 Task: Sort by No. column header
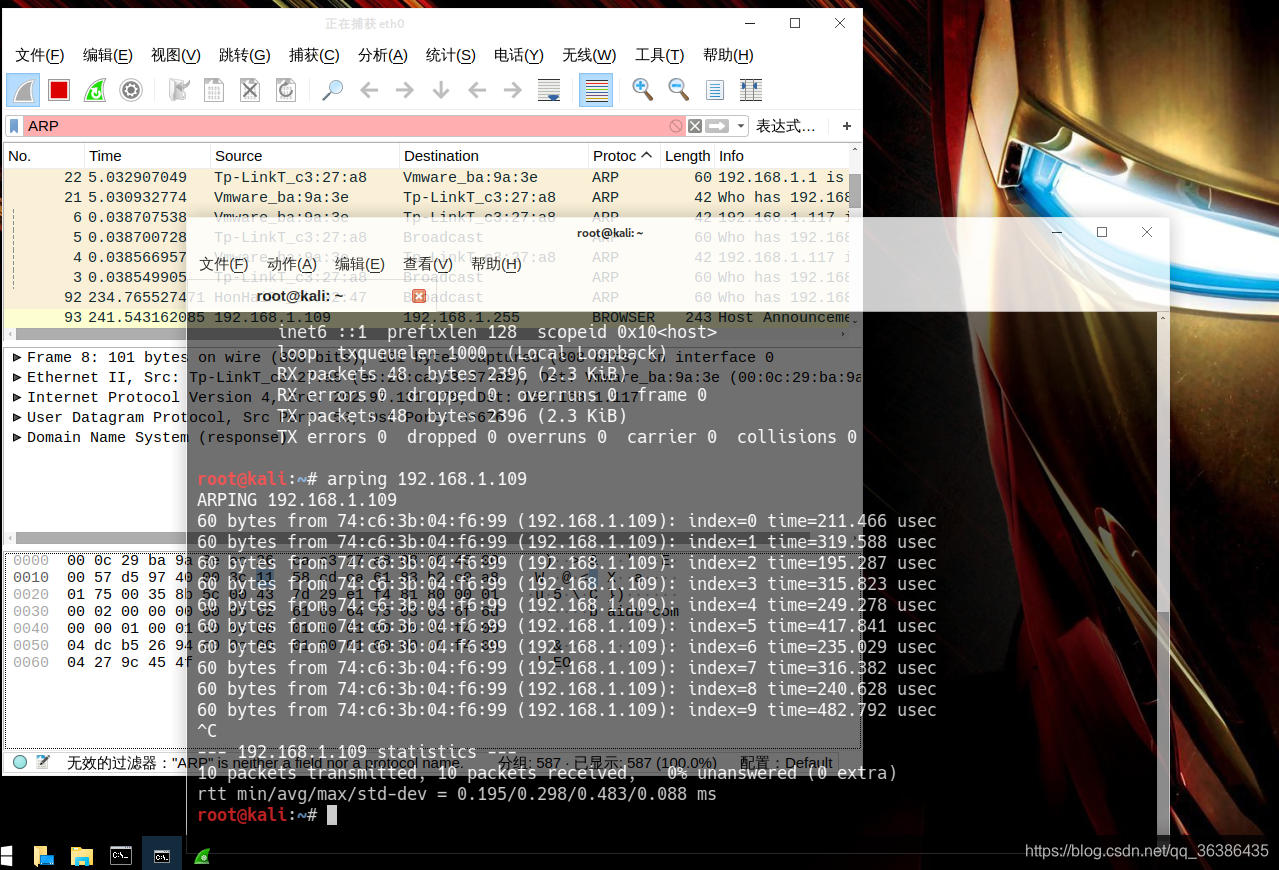pyautogui.click(x=44, y=156)
